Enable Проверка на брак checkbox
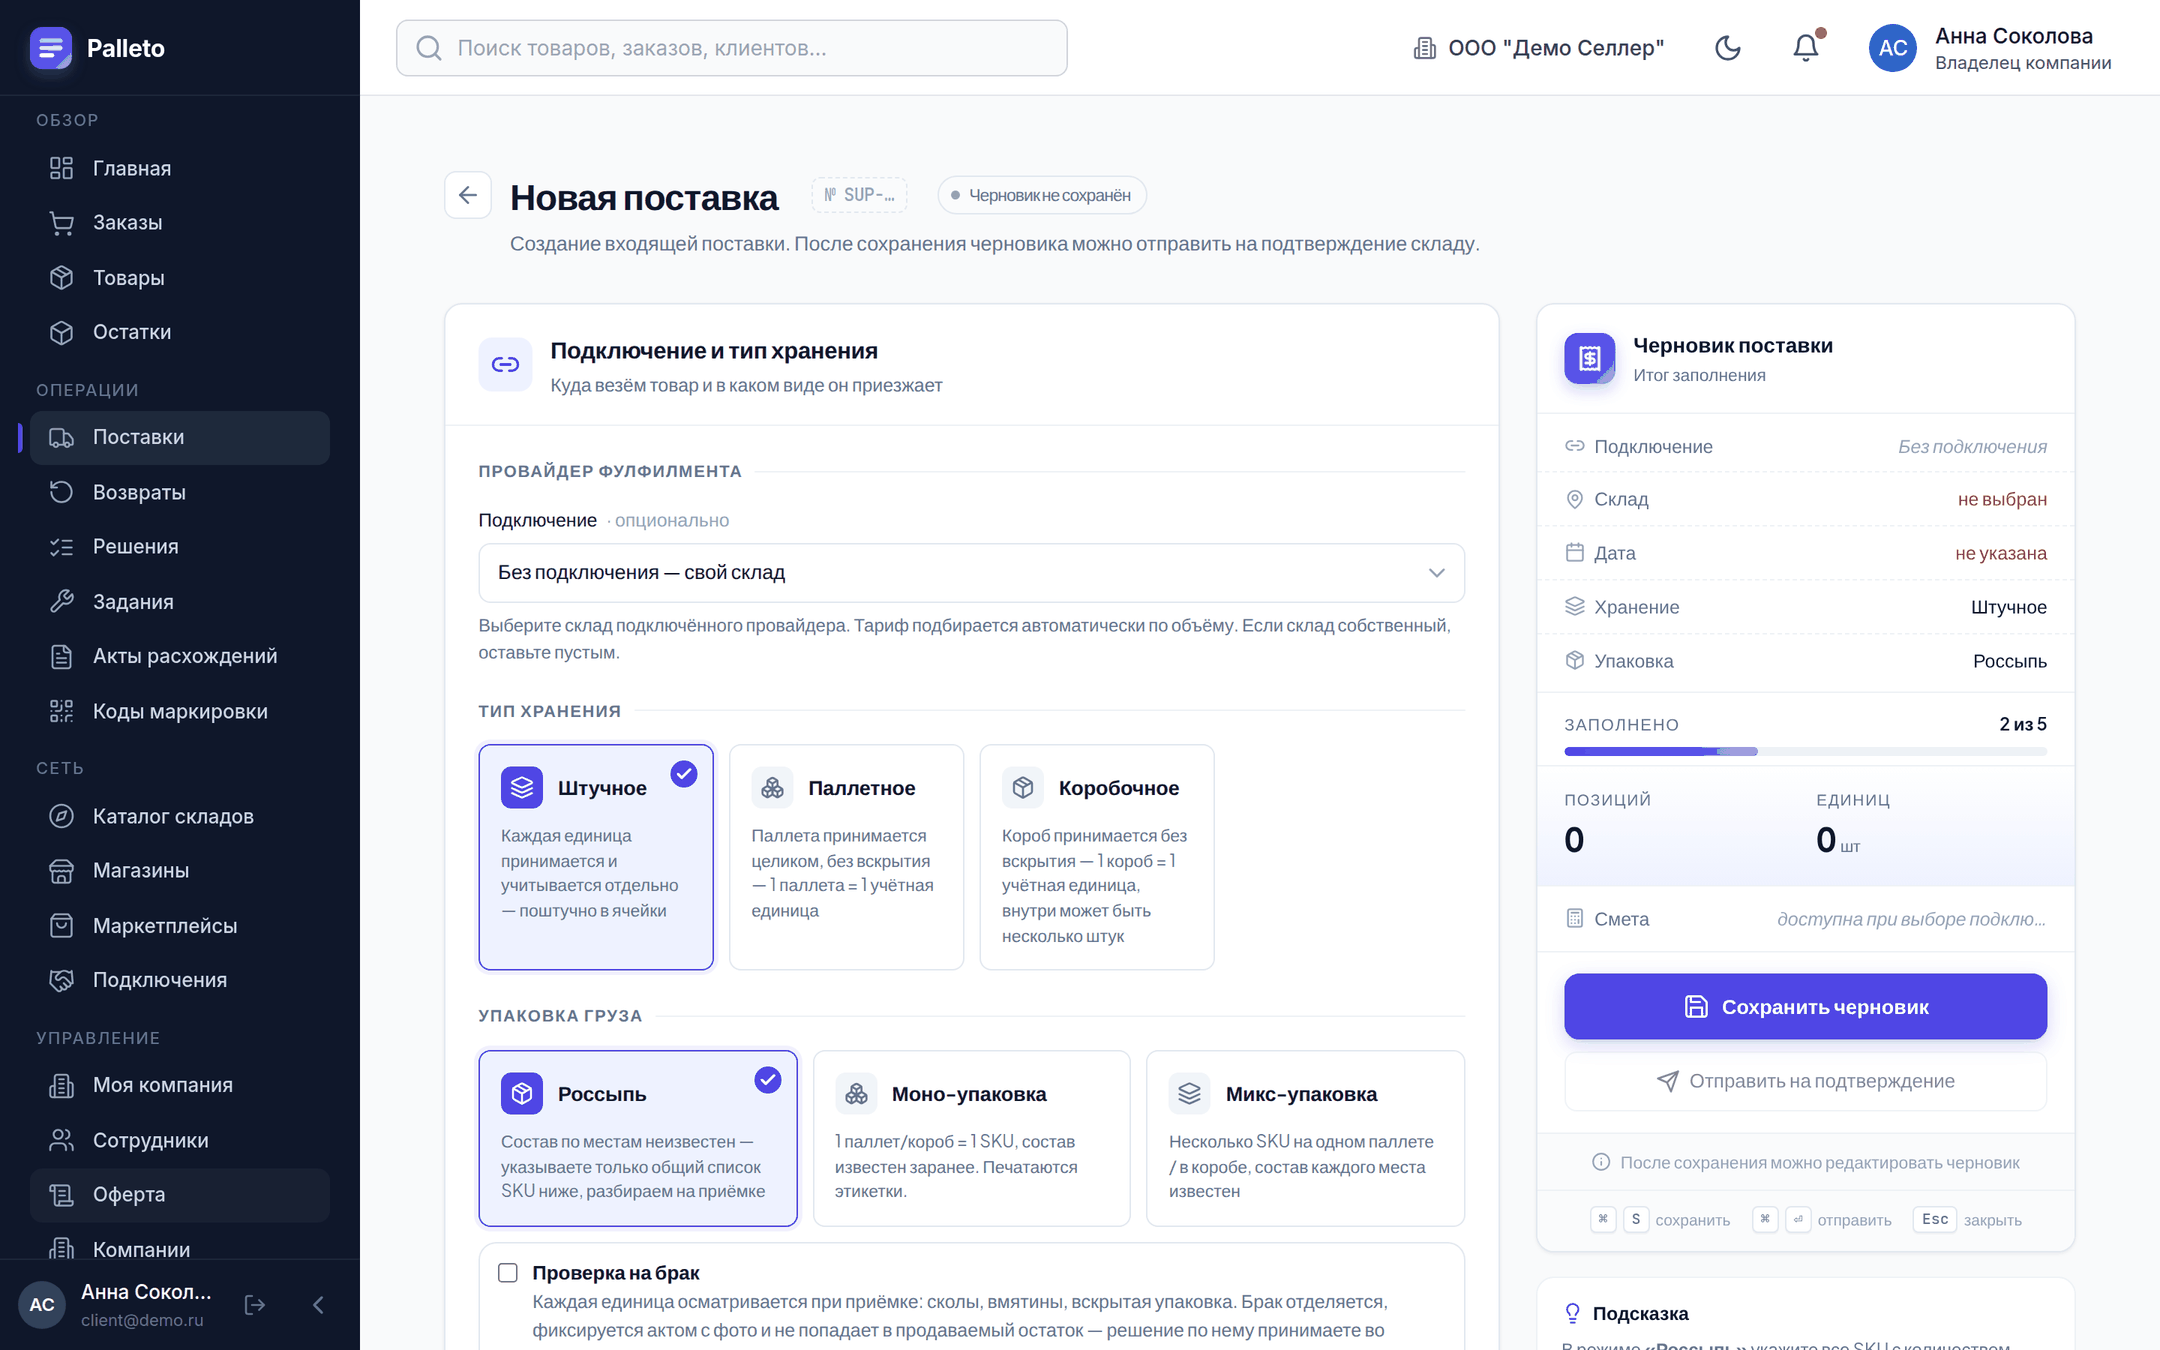Viewport: 2160px width, 1350px height. click(508, 1273)
